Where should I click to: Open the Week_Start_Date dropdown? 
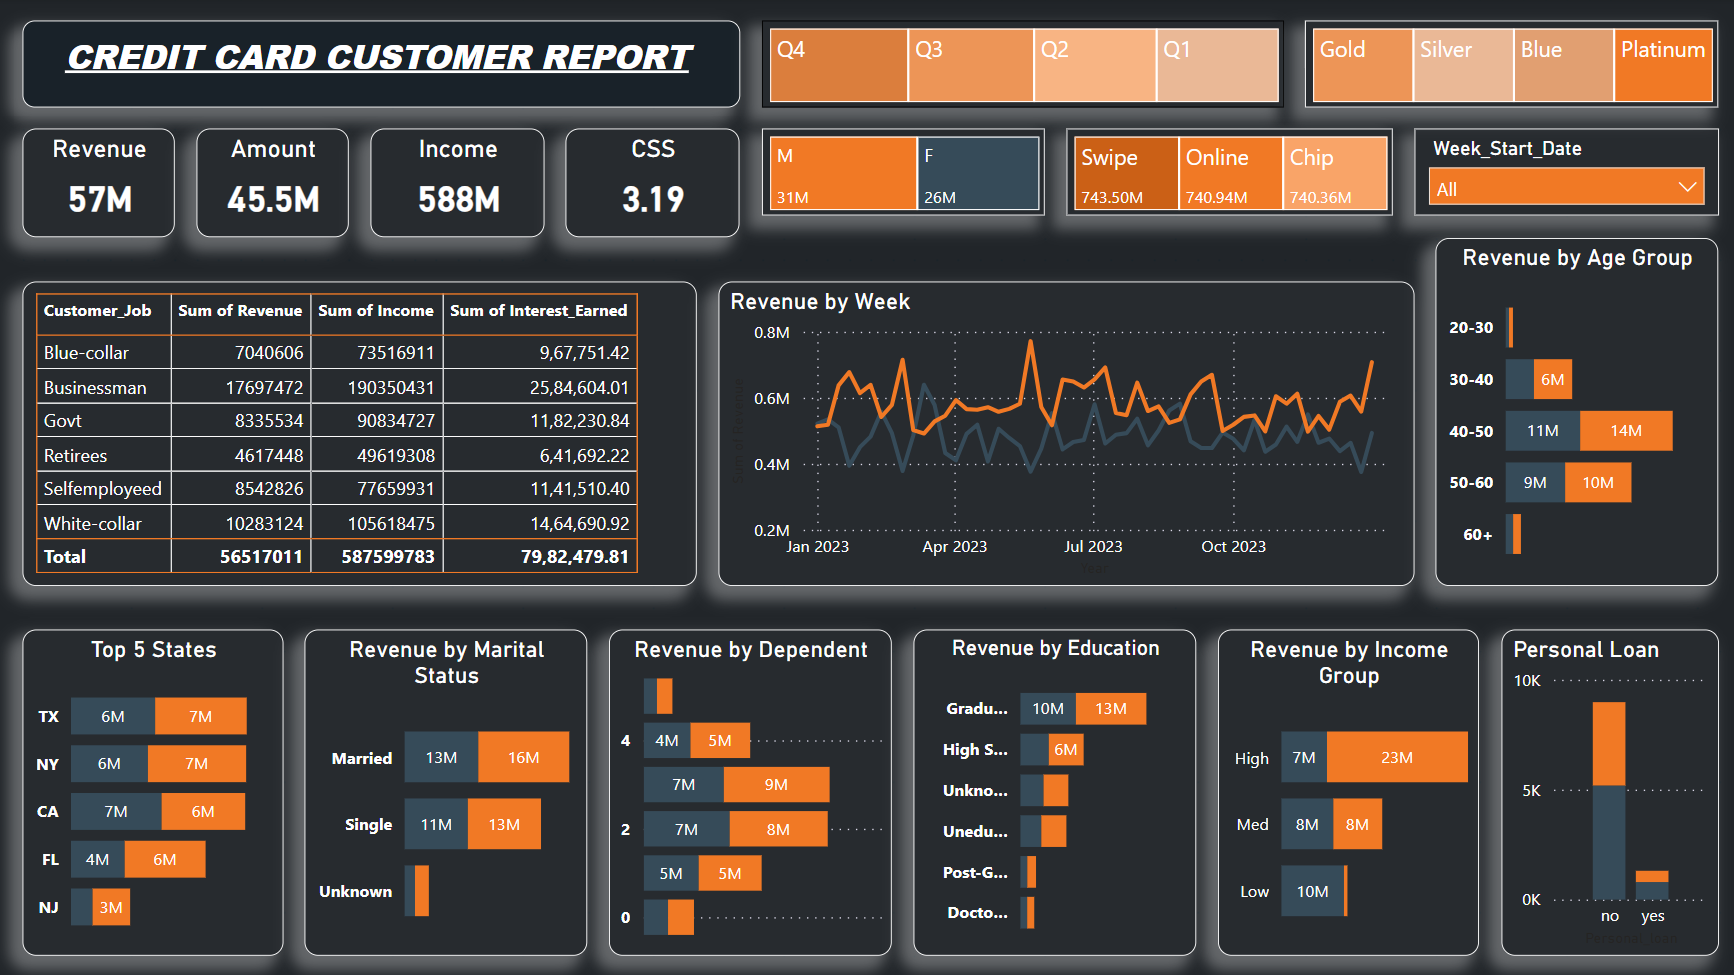1565,188
